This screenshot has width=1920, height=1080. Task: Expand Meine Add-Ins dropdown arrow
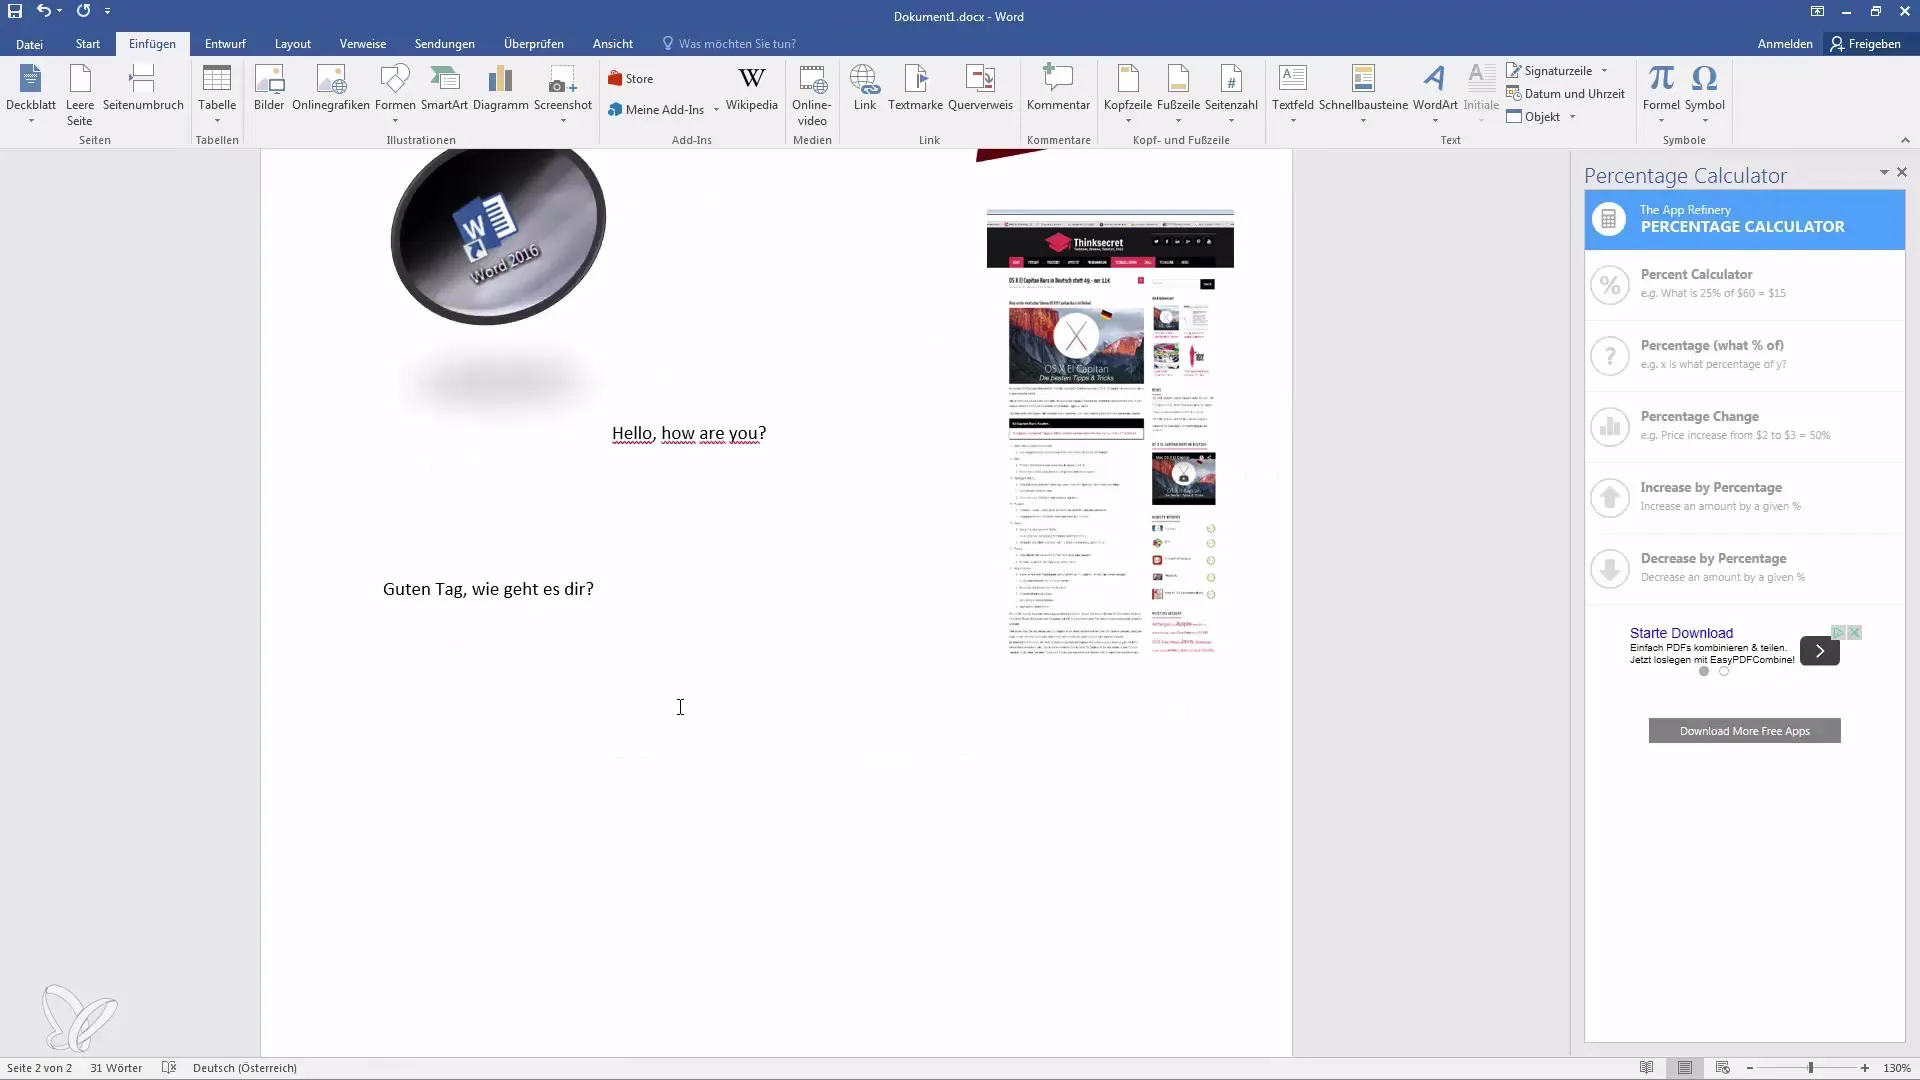tap(716, 110)
